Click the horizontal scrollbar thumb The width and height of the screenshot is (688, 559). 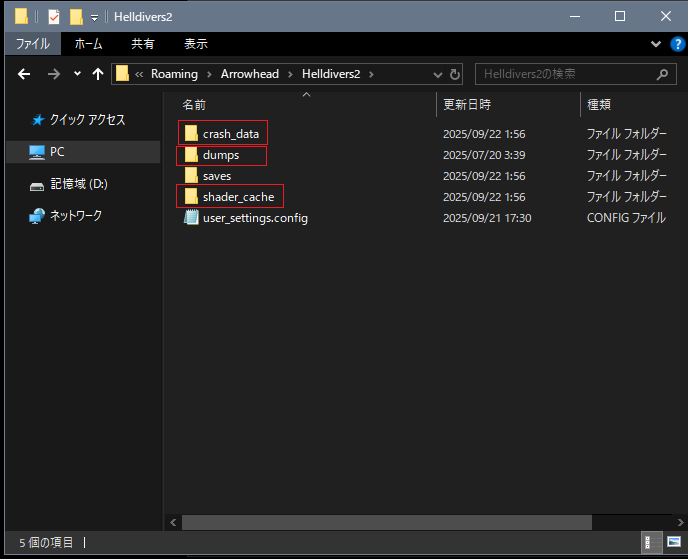(x=387, y=523)
